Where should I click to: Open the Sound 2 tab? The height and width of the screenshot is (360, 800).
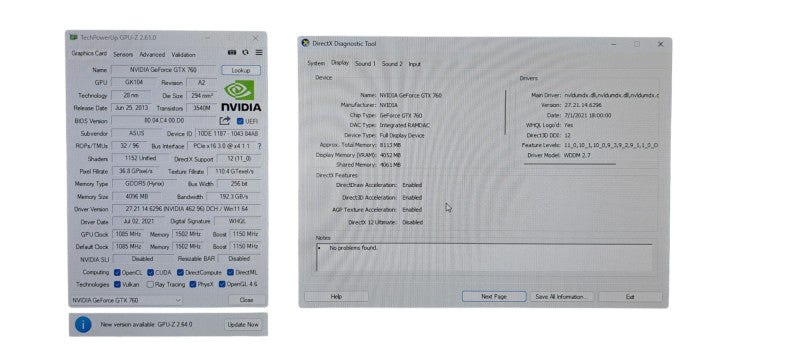coord(392,64)
